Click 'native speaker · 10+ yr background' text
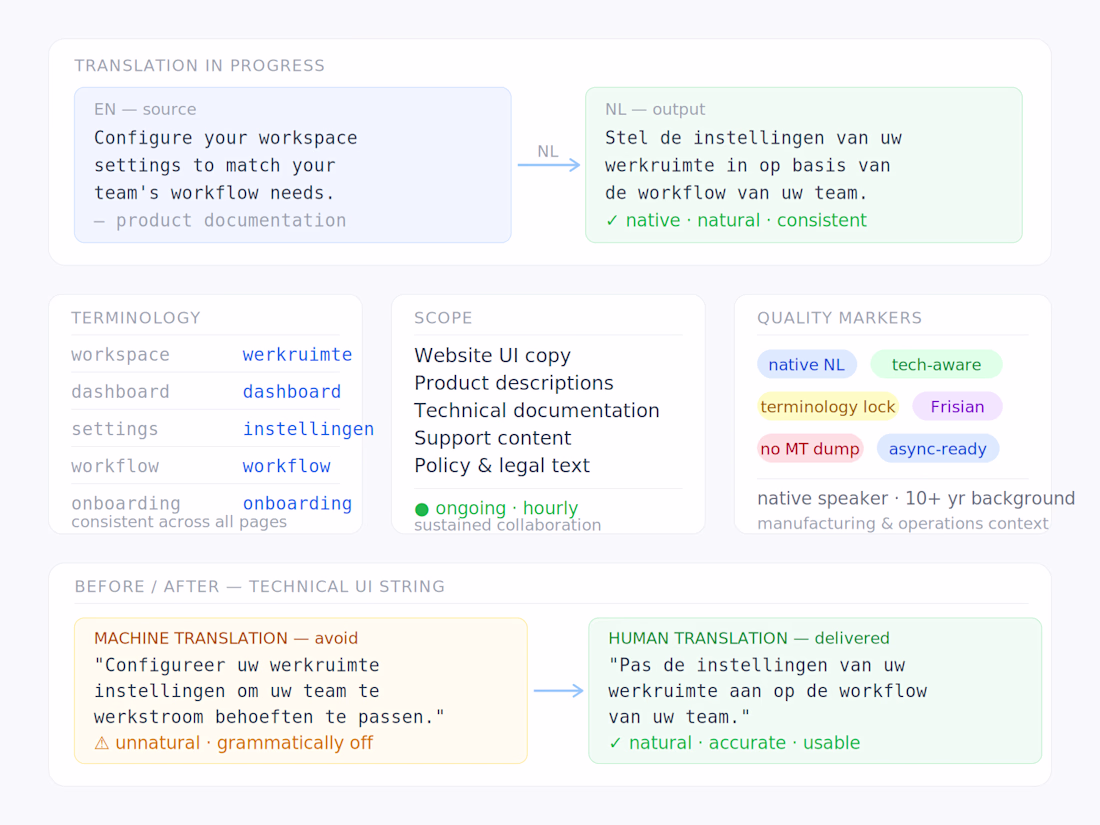1100x825 pixels. [x=915, y=498]
